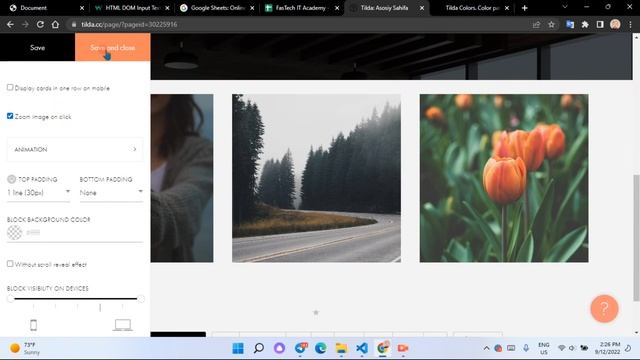The height and width of the screenshot is (360, 640).
Task: Open File Explorer from taskbar
Action: [x=341, y=348]
